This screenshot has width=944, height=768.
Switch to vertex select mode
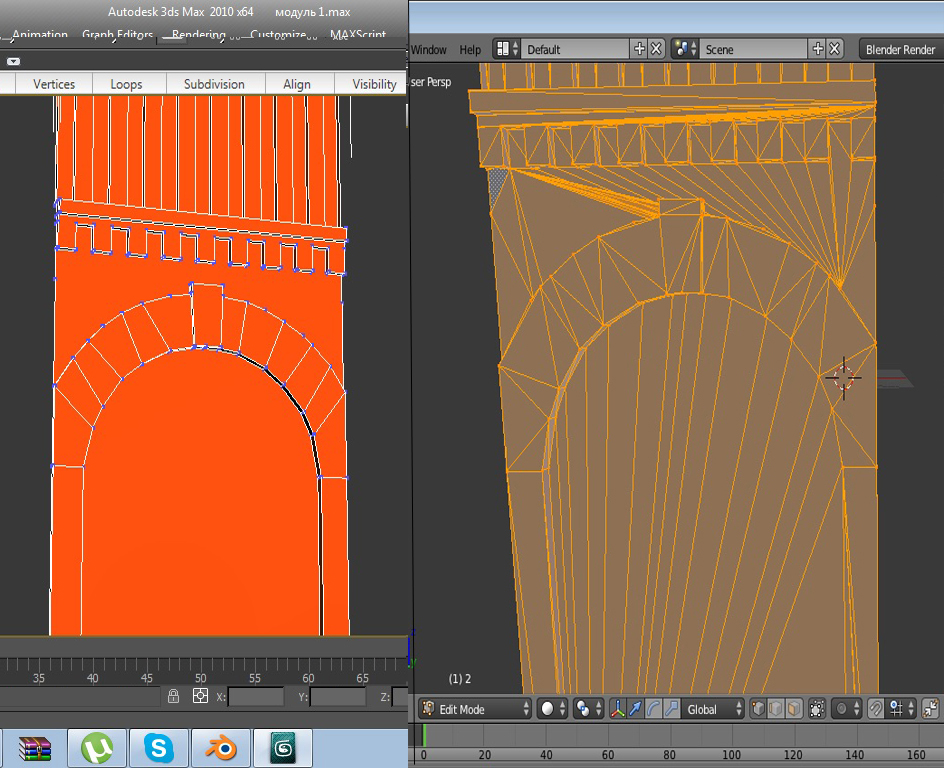[x=759, y=709]
